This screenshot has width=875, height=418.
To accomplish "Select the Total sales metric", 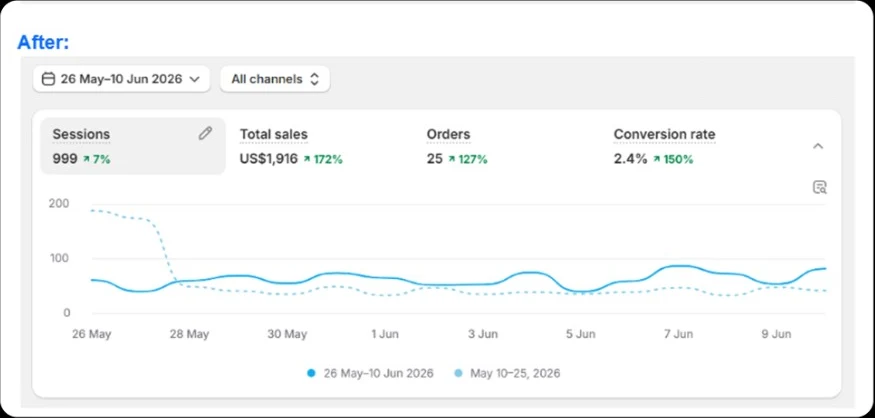I will [x=273, y=134].
